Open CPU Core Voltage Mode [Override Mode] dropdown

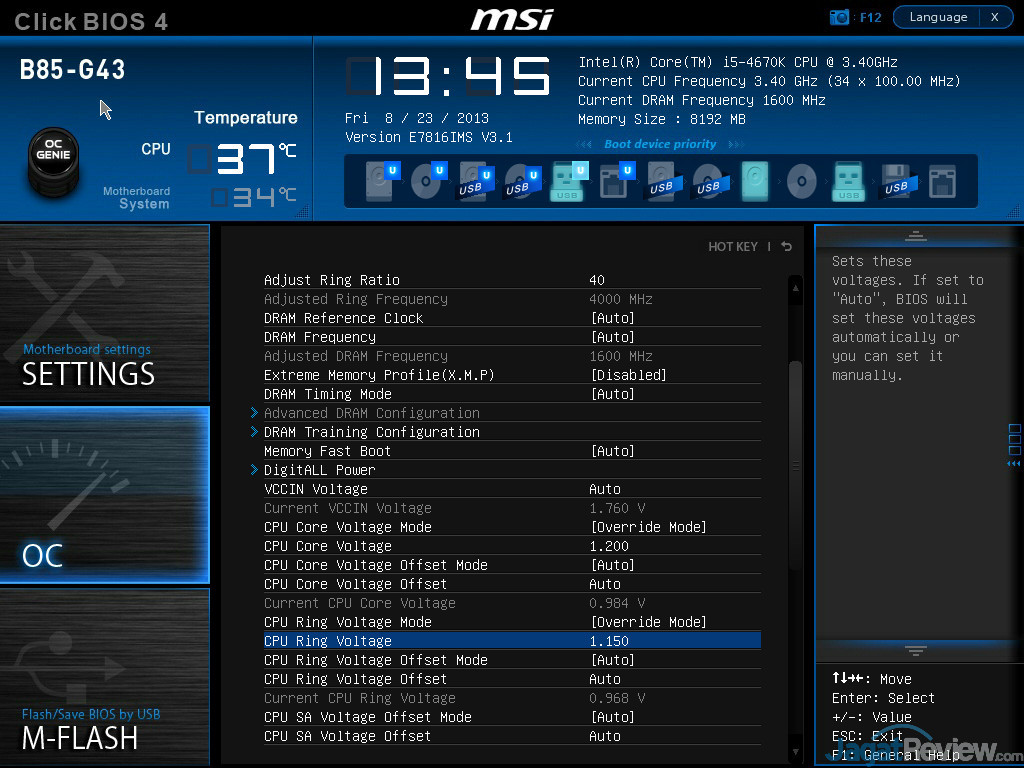[648, 527]
